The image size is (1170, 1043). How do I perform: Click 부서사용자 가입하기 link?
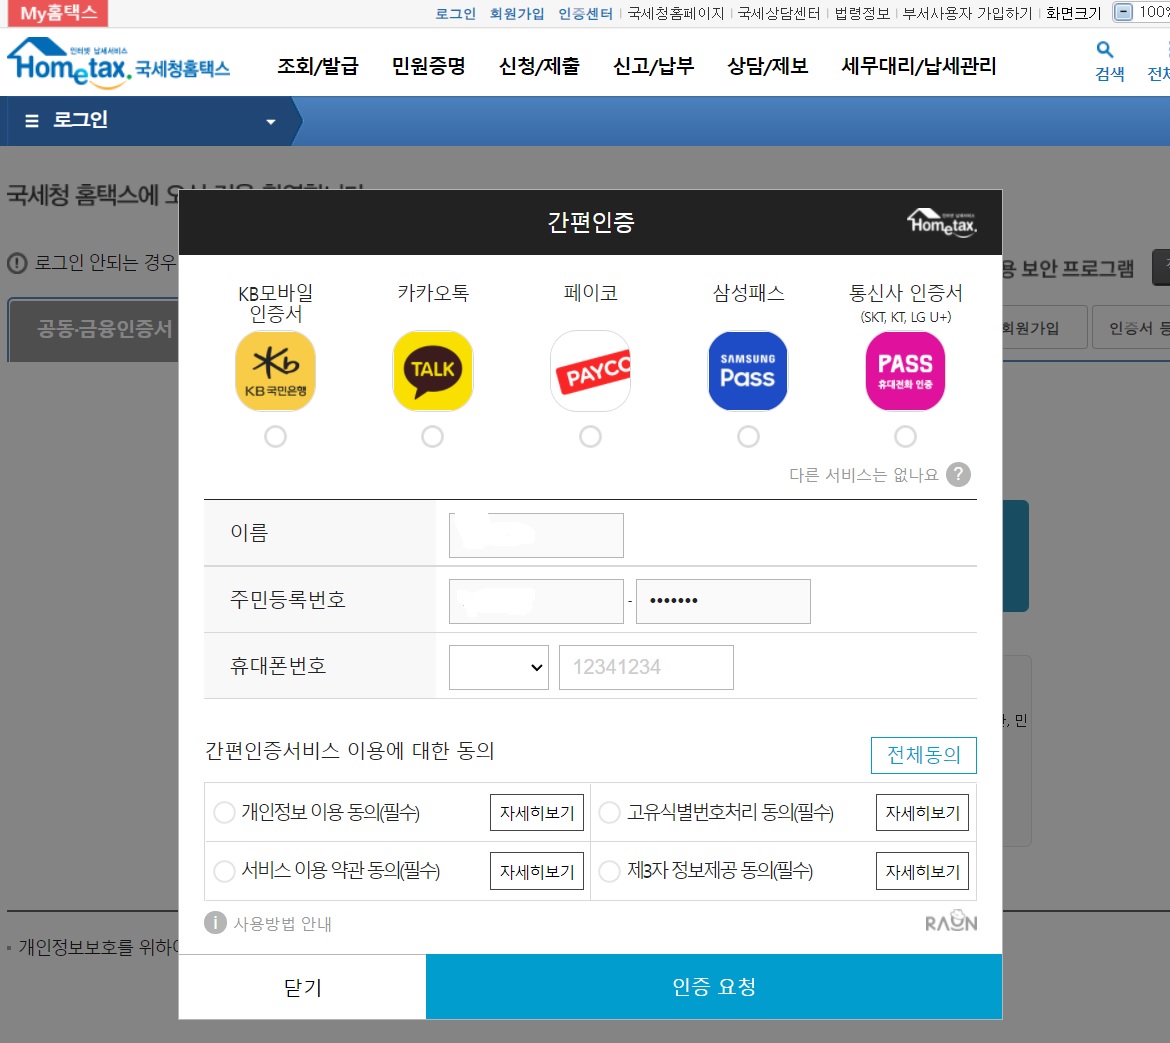pos(967,13)
